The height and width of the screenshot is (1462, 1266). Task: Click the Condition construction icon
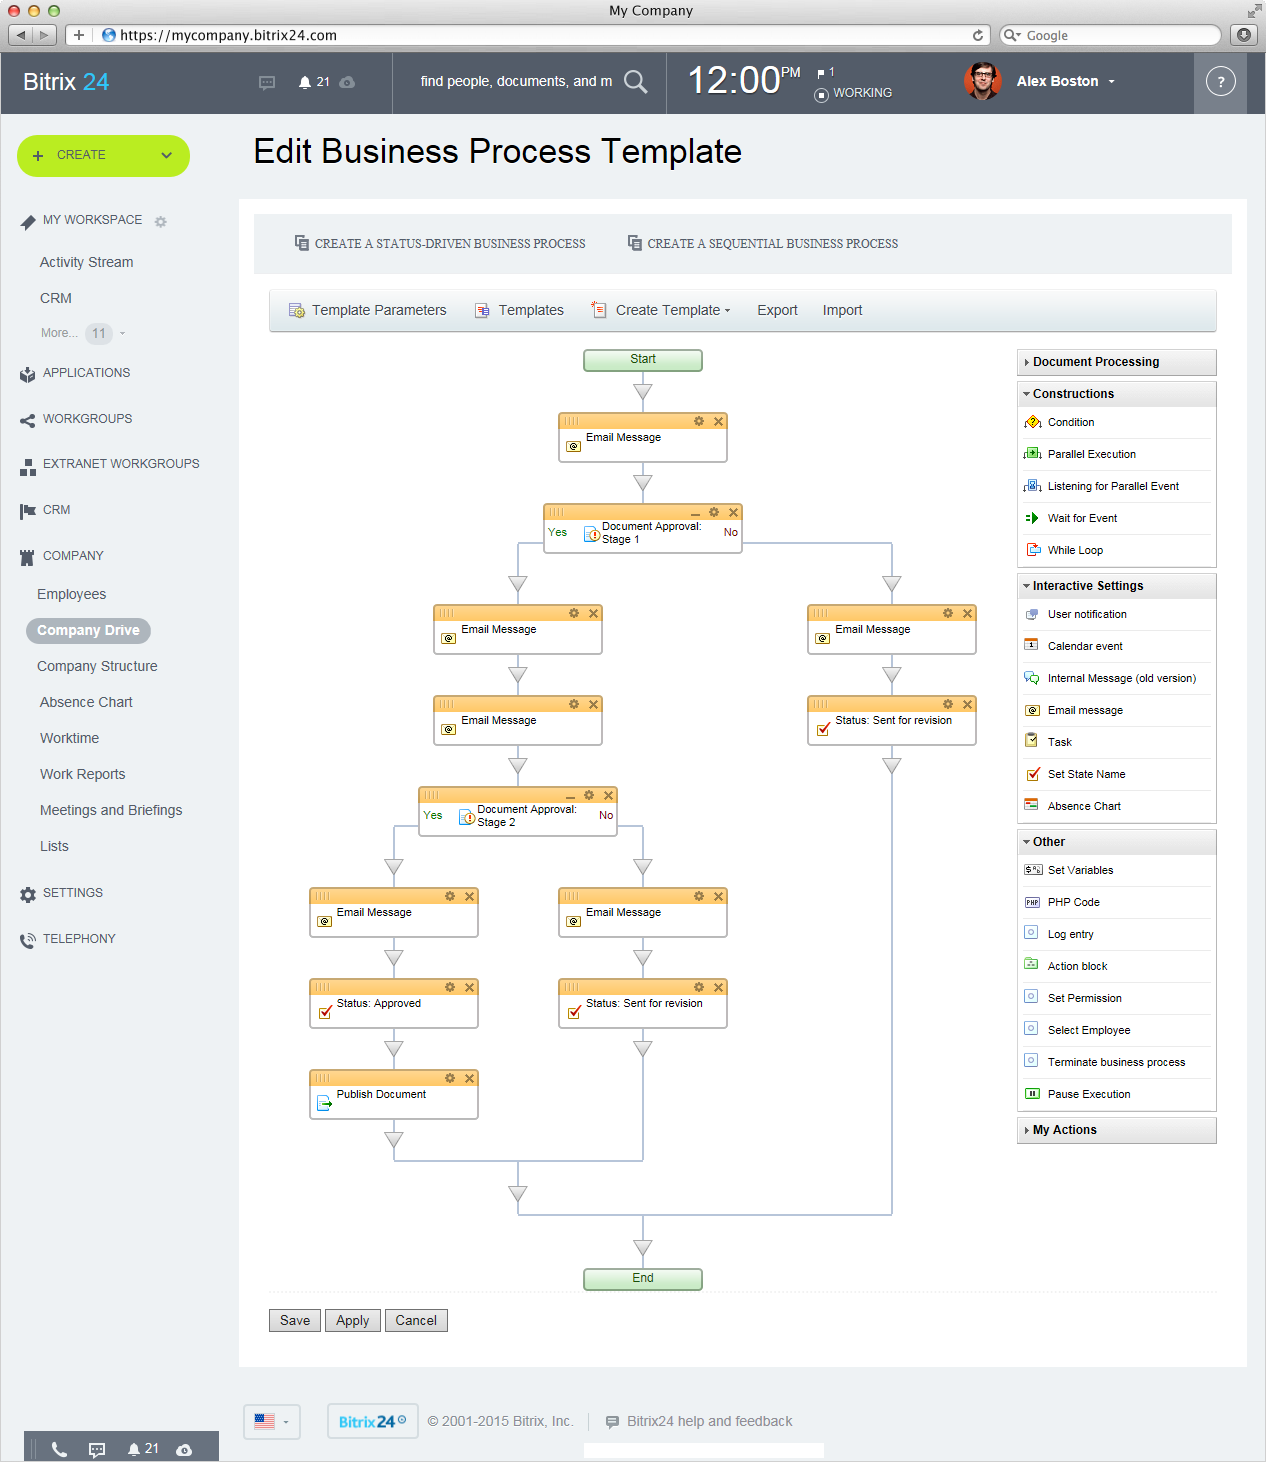(x=1033, y=422)
